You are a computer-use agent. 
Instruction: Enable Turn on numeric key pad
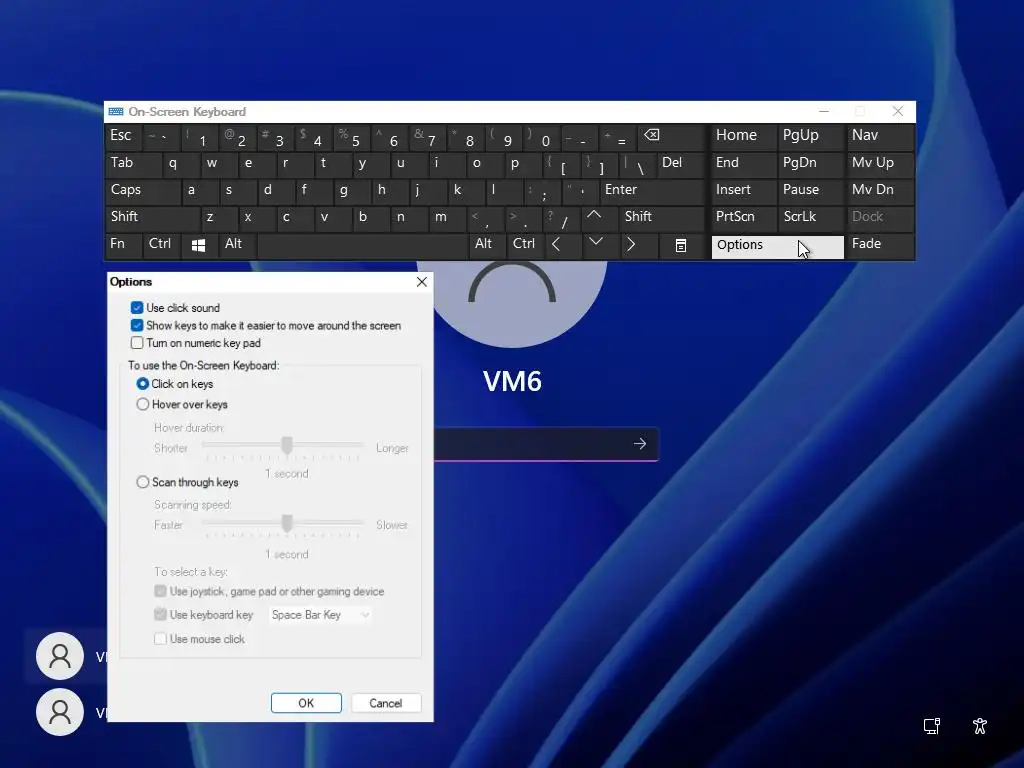137,343
